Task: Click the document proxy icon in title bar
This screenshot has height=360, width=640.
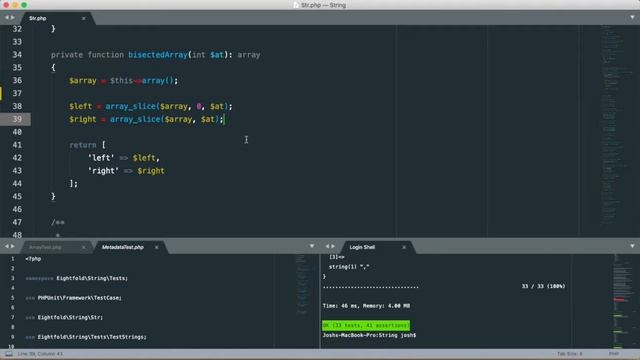Action: pyautogui.click(x=296, y=5)
